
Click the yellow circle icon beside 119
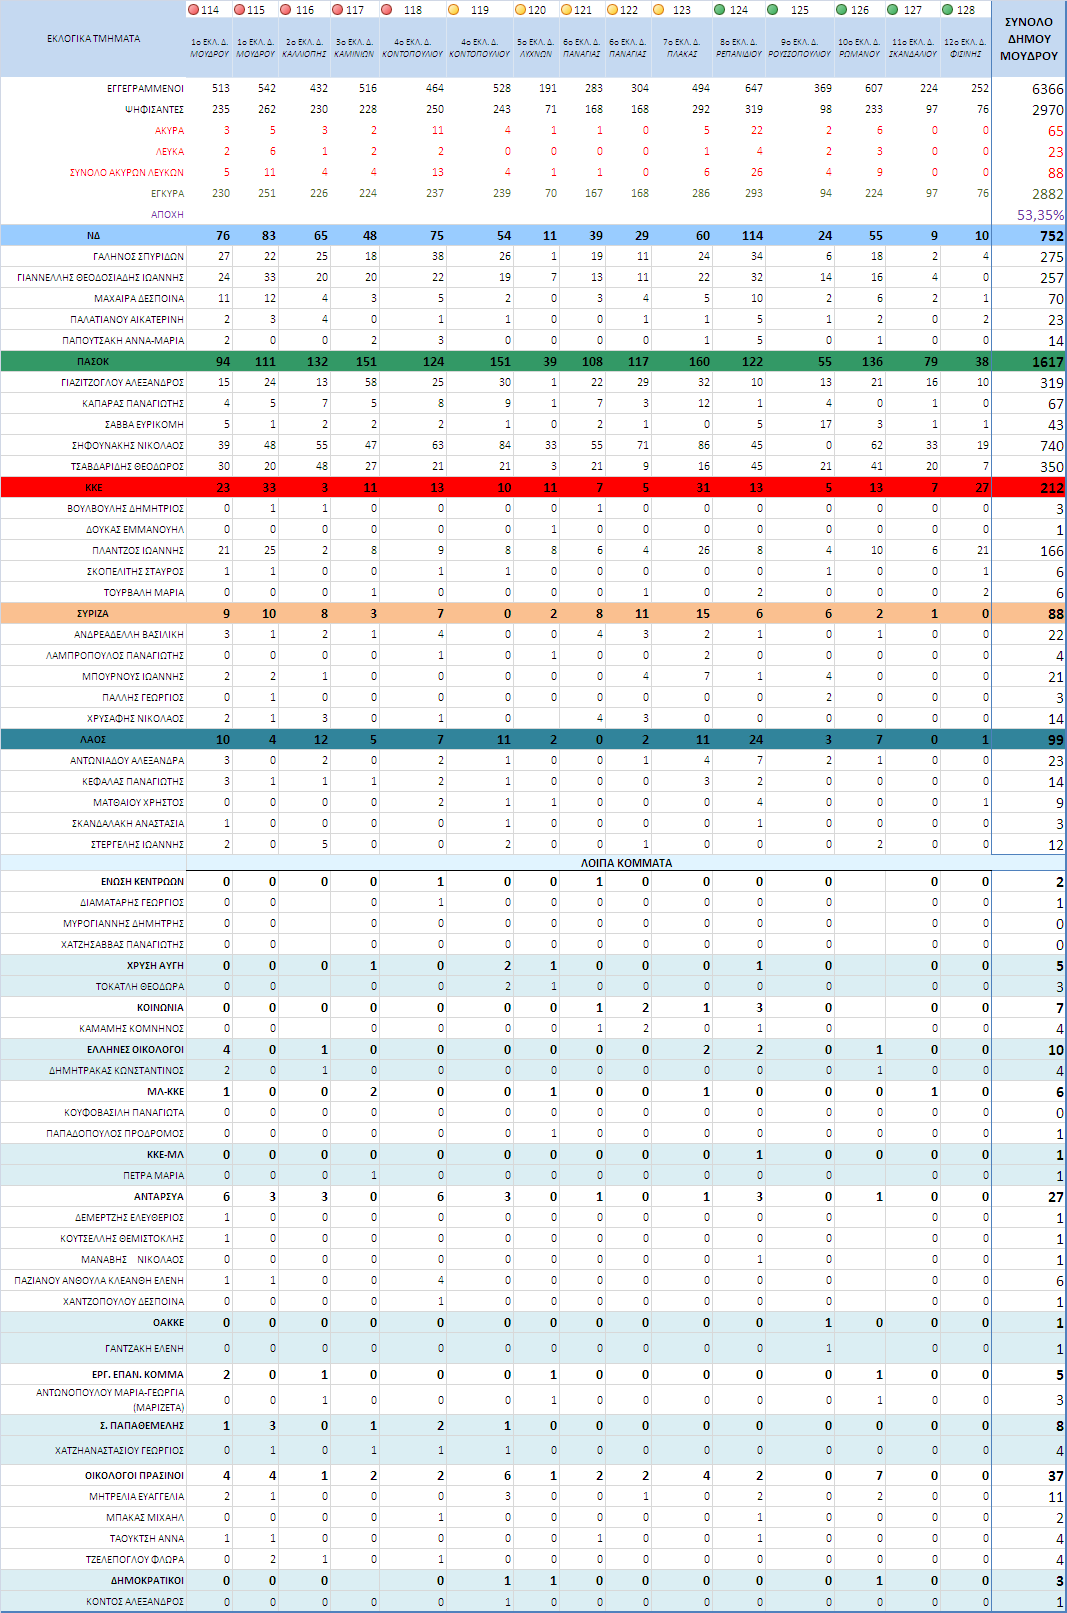454,10
